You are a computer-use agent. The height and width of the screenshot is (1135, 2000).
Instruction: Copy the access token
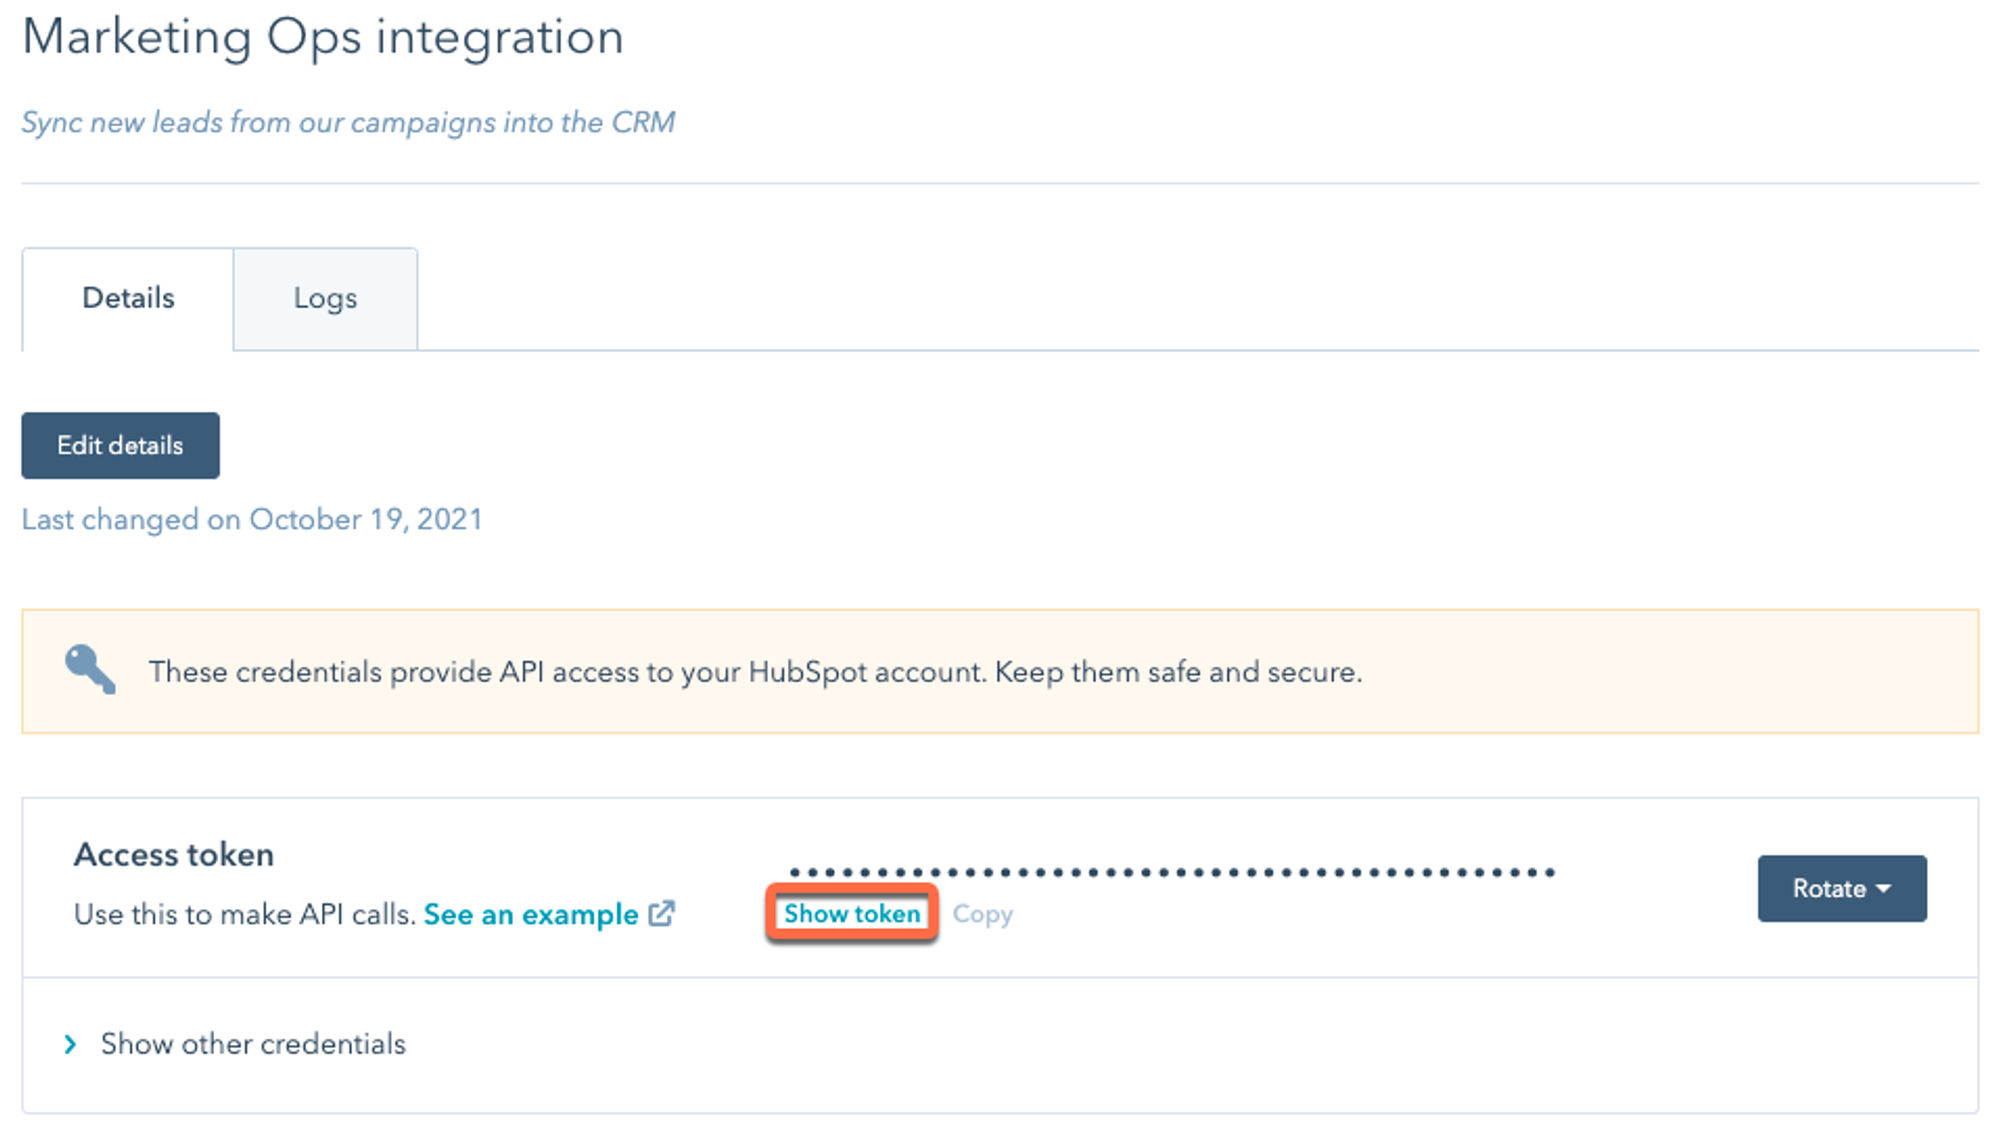point(982,914)
